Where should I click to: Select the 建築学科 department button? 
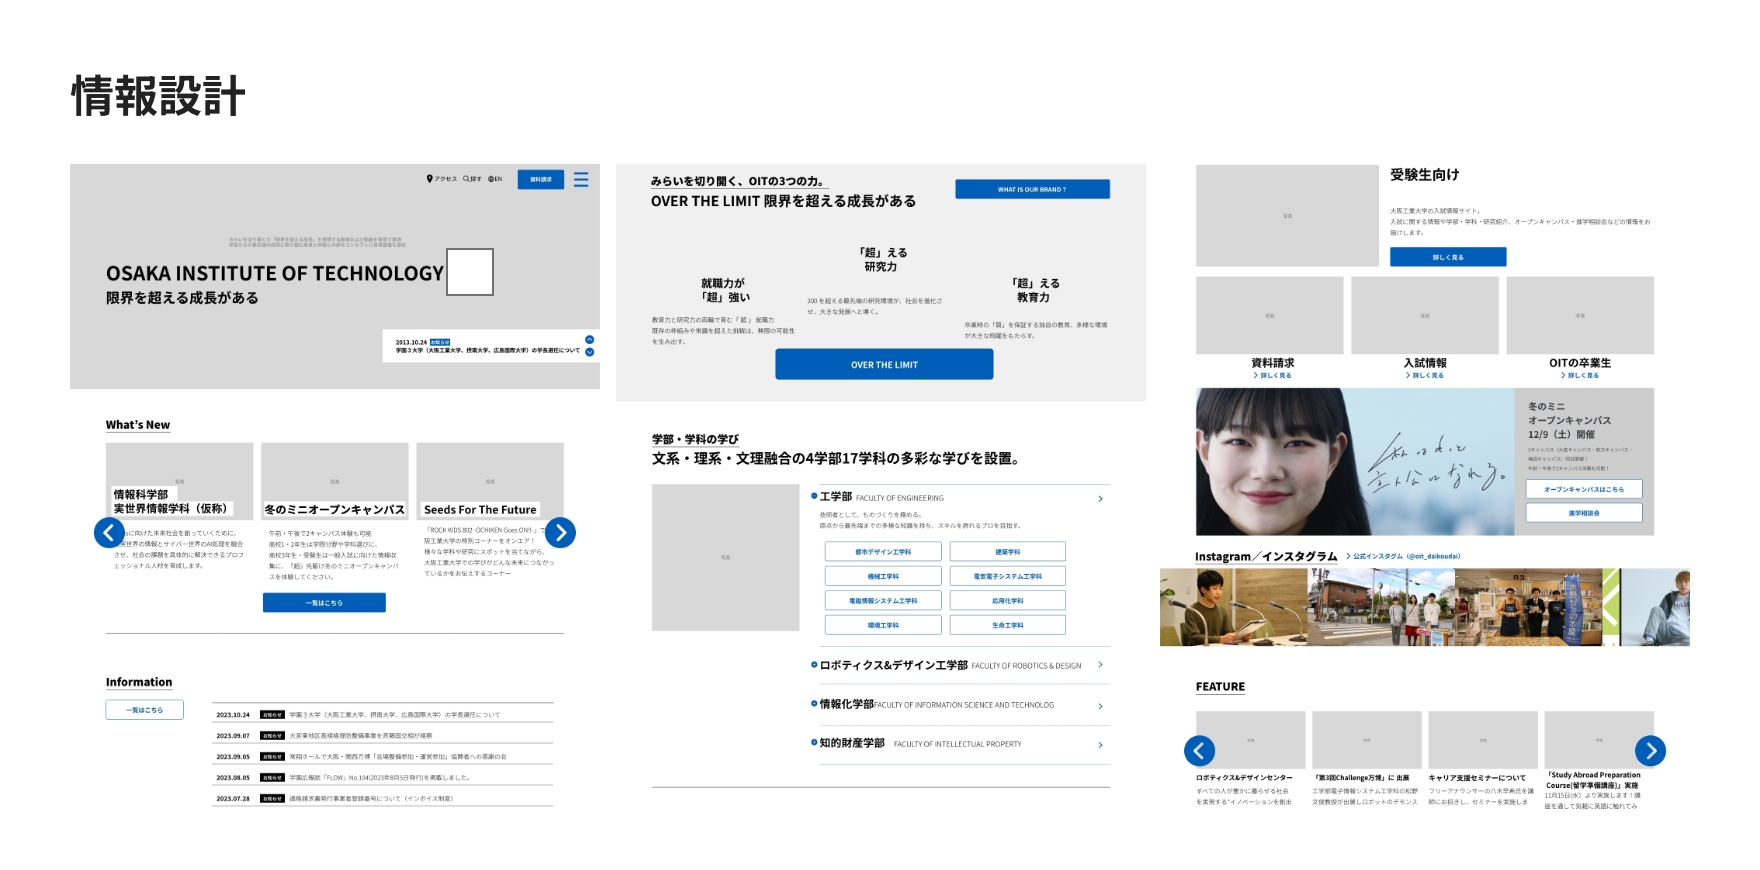pos(1007,552)
